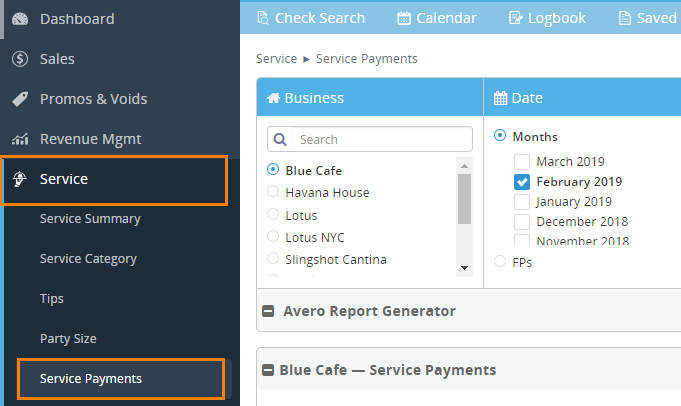681x406 pixels.
Task: Check the March 2019 checkbox
Action: [521, 161]
